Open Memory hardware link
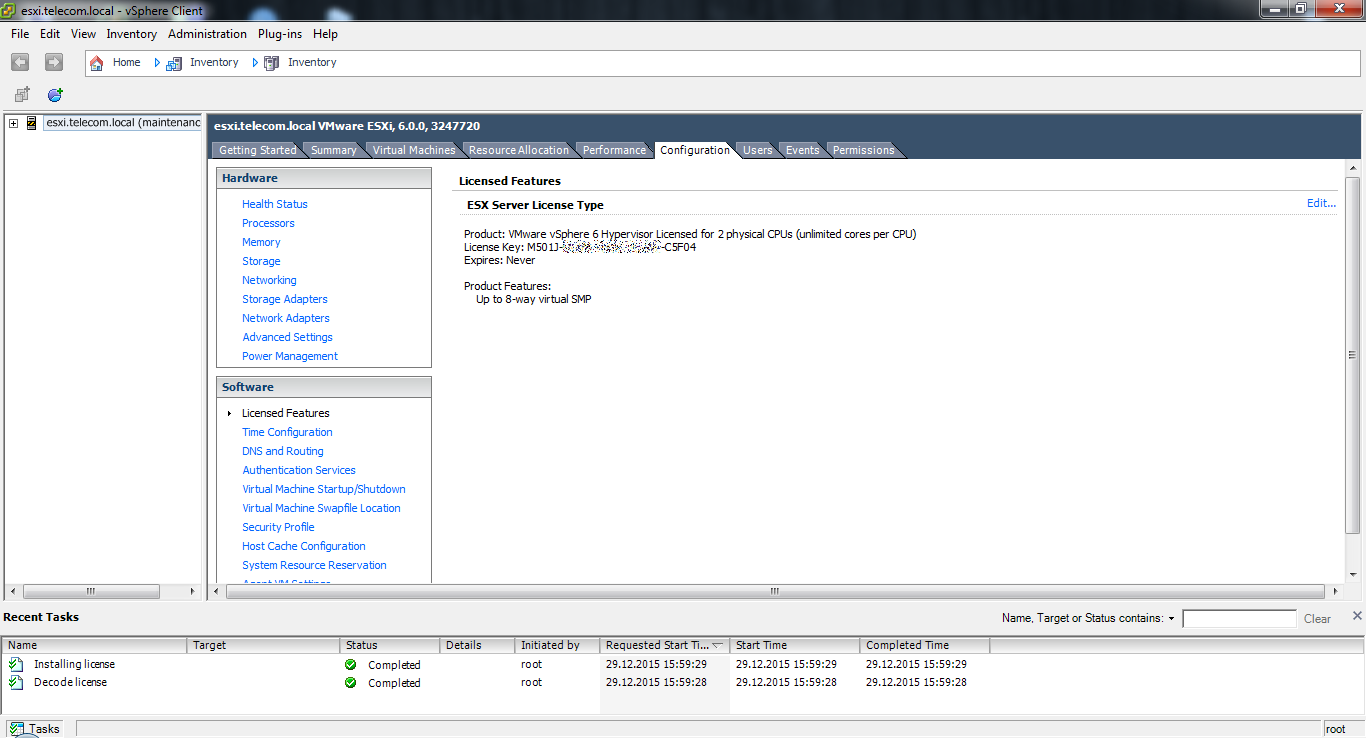The width and height of the screenshot is (1366, 738). [261, 242]
